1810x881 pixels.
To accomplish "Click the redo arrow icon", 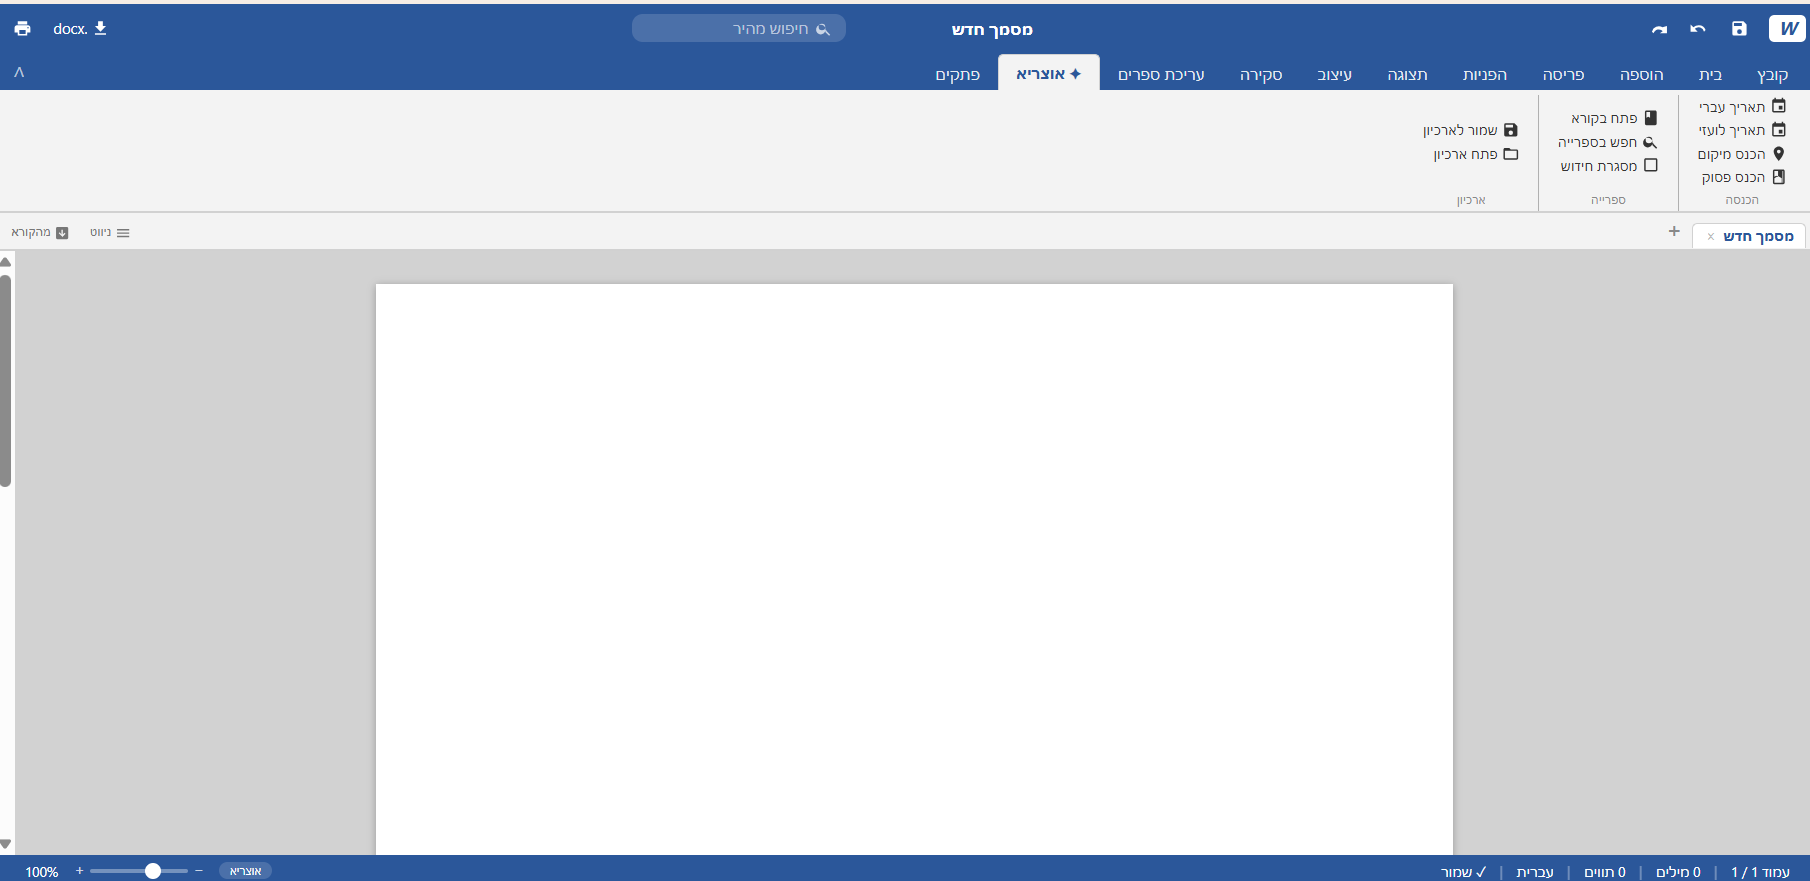I will pos(1660,29).
